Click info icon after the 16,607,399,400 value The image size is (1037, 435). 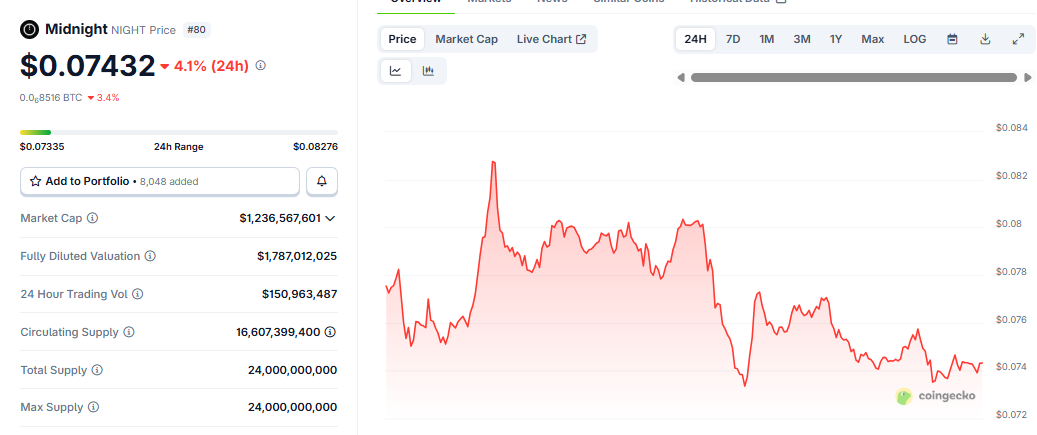[x=330, y=332]
